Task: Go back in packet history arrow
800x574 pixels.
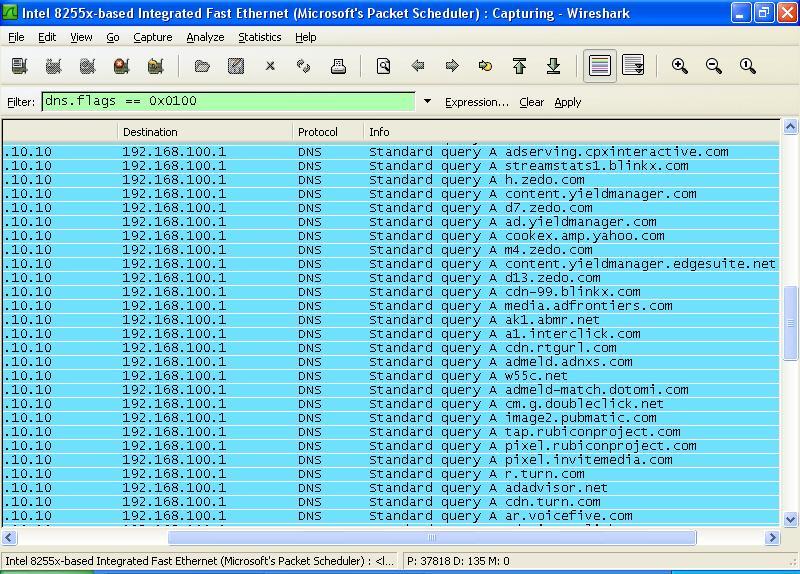Action: [x=418, y=66]
